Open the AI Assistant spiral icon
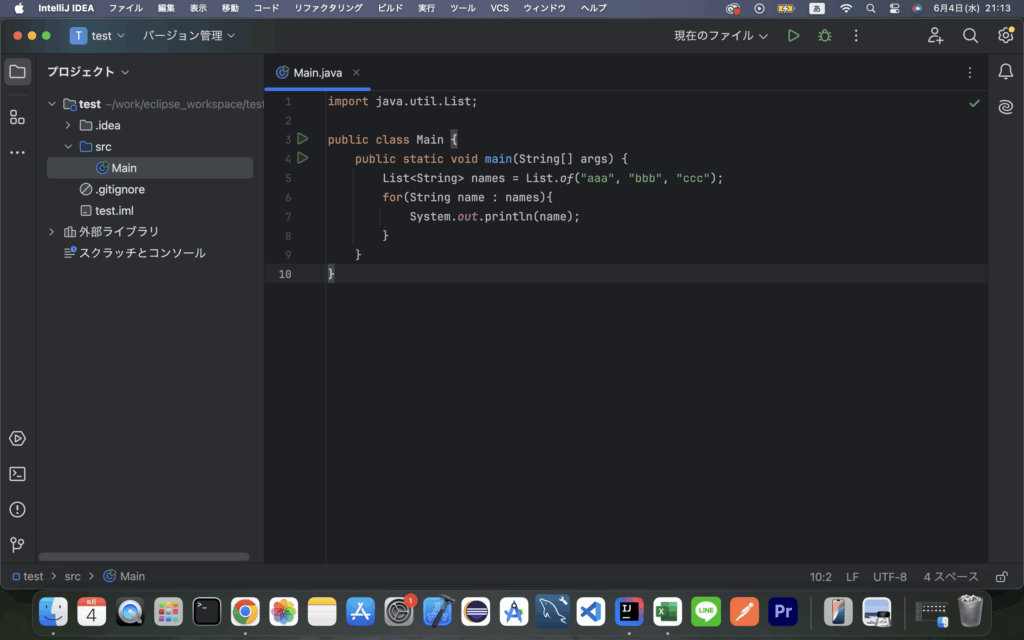 coord(1006,107)
